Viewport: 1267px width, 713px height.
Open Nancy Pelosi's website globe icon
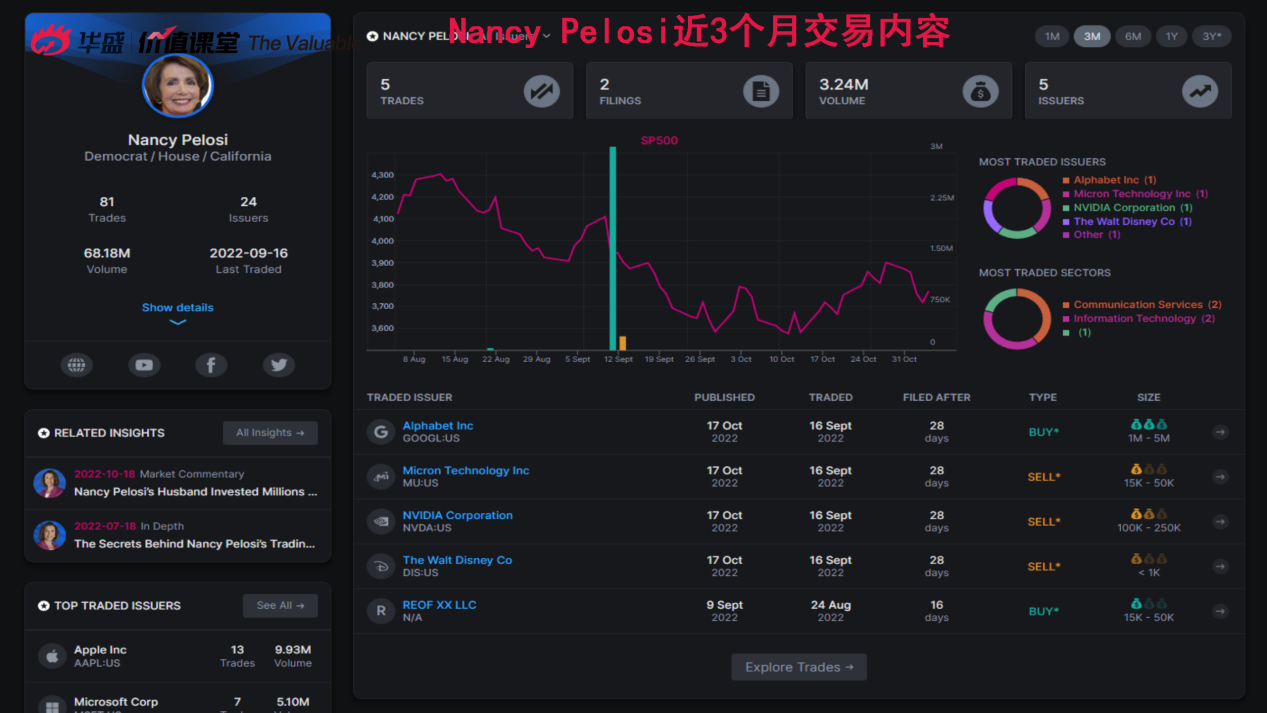point(76,365)
